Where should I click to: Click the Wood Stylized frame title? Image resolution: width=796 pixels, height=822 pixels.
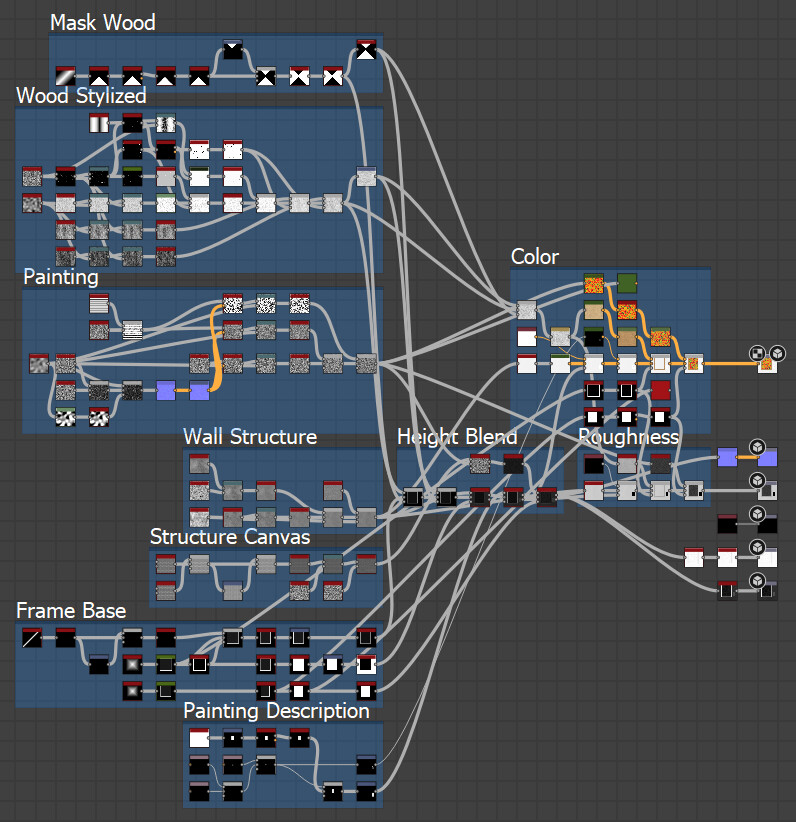pyautogui.click(x=81, y=96)
